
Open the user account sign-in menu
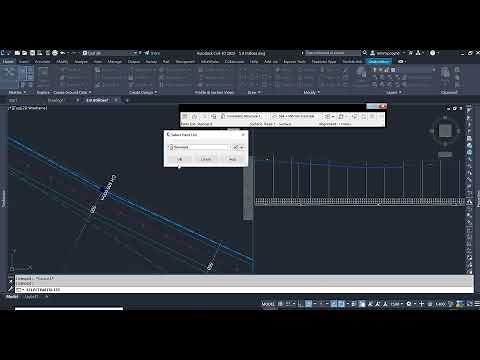(x=387, y=53)
